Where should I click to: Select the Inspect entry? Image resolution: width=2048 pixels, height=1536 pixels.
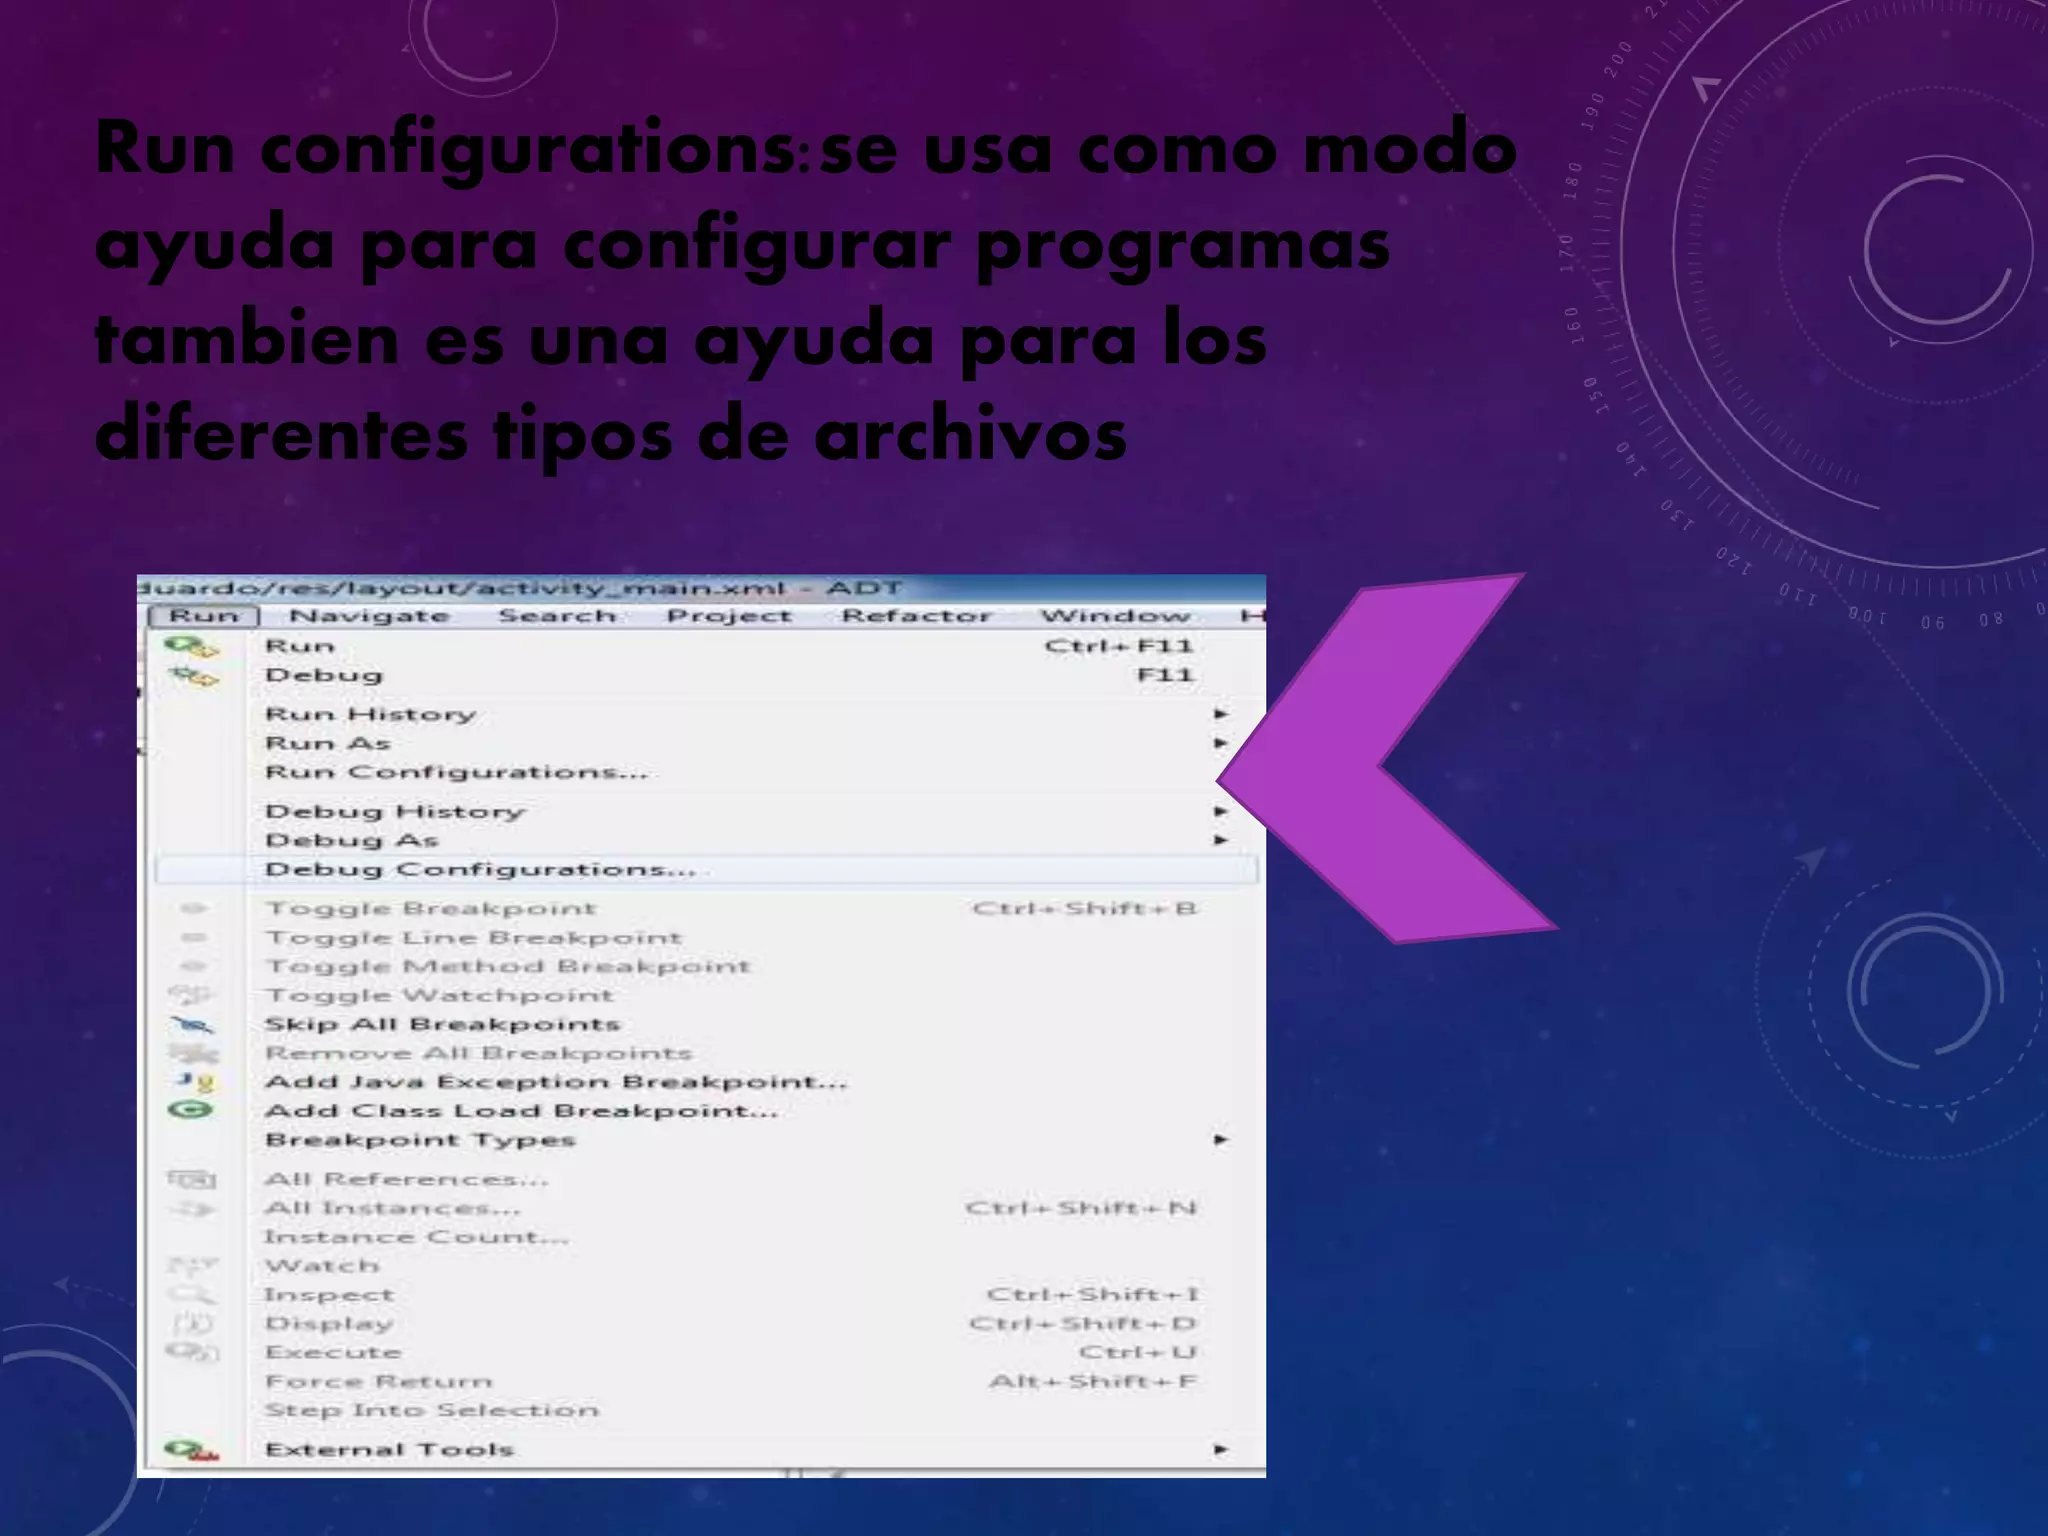coord(705,1295)
